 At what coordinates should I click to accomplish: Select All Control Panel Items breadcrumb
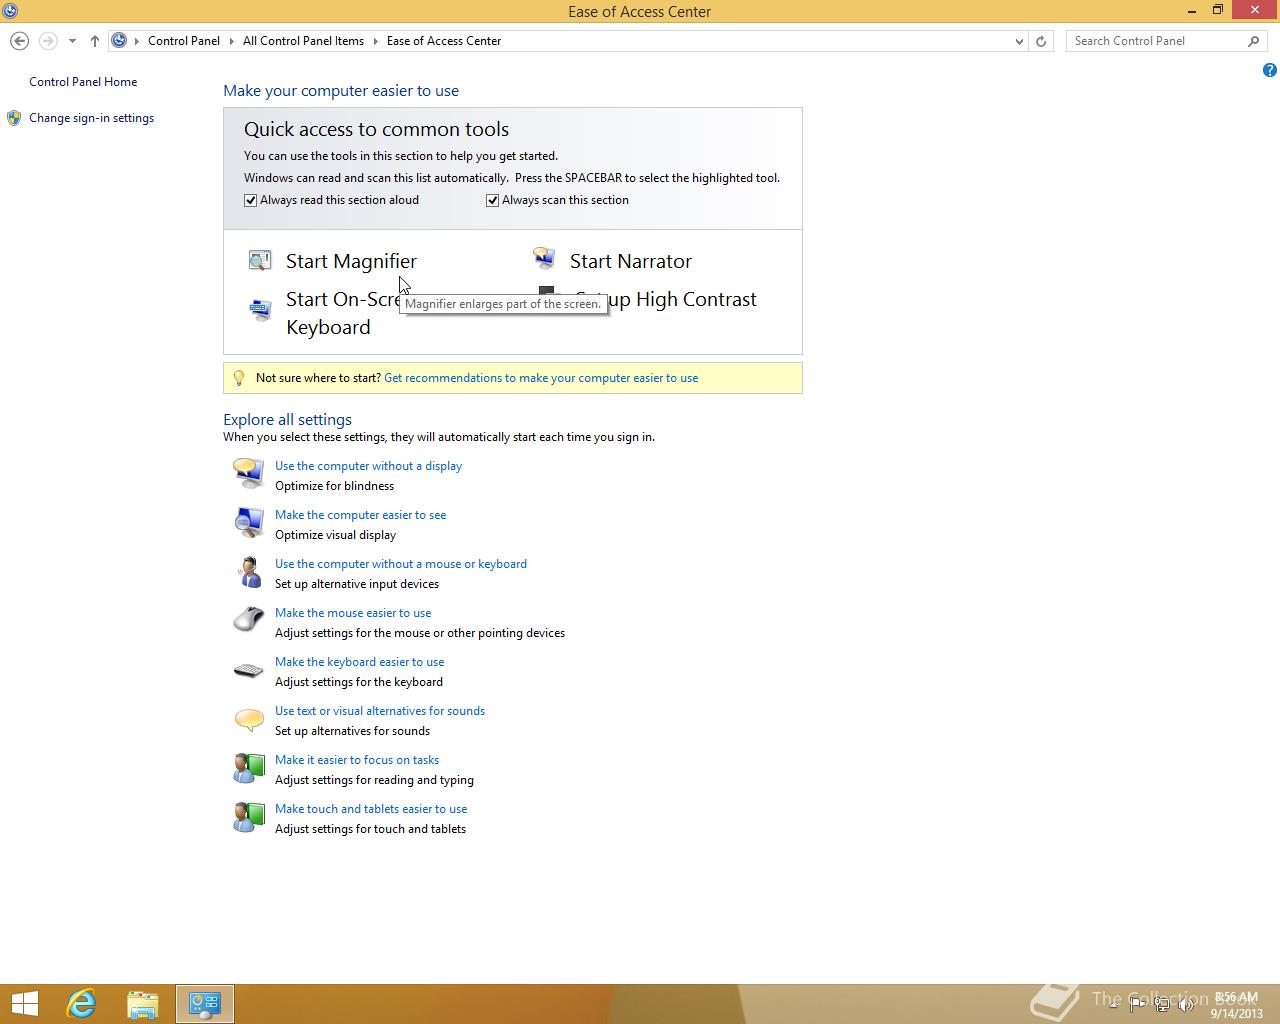coord(303,41)
